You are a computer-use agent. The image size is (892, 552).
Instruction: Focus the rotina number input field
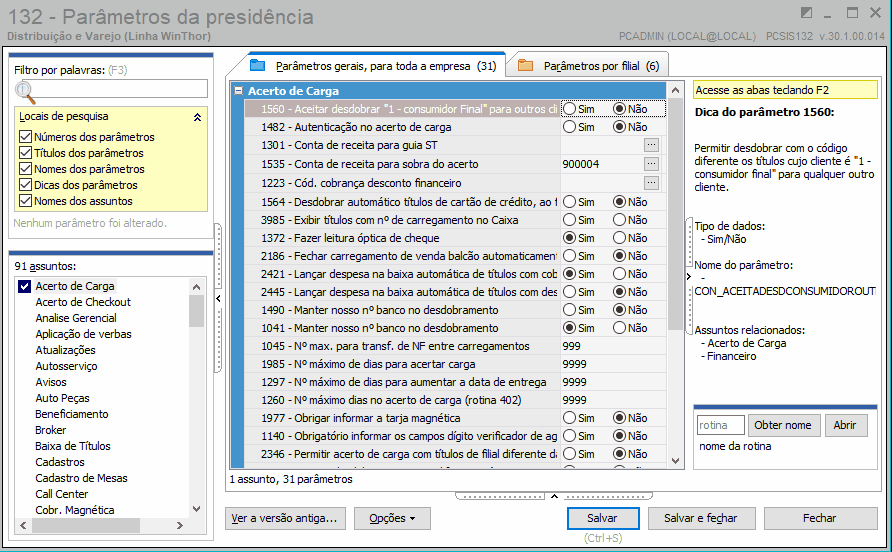[x=721, y=425]
